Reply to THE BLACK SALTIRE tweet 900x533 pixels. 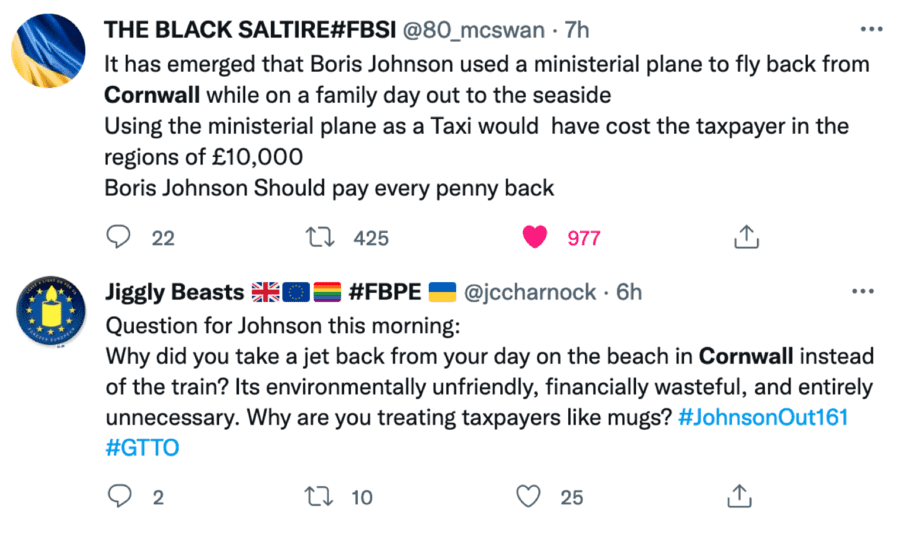coord(119,238)
